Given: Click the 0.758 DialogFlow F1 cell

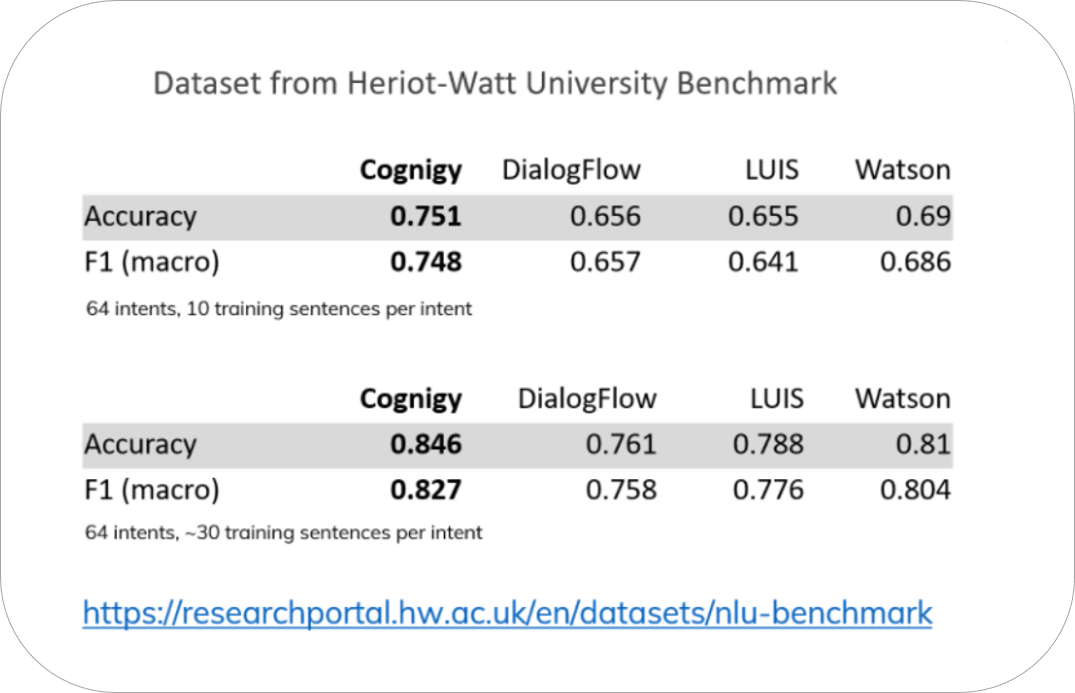Looking at the screenshot, I should [x=621, y=490].
